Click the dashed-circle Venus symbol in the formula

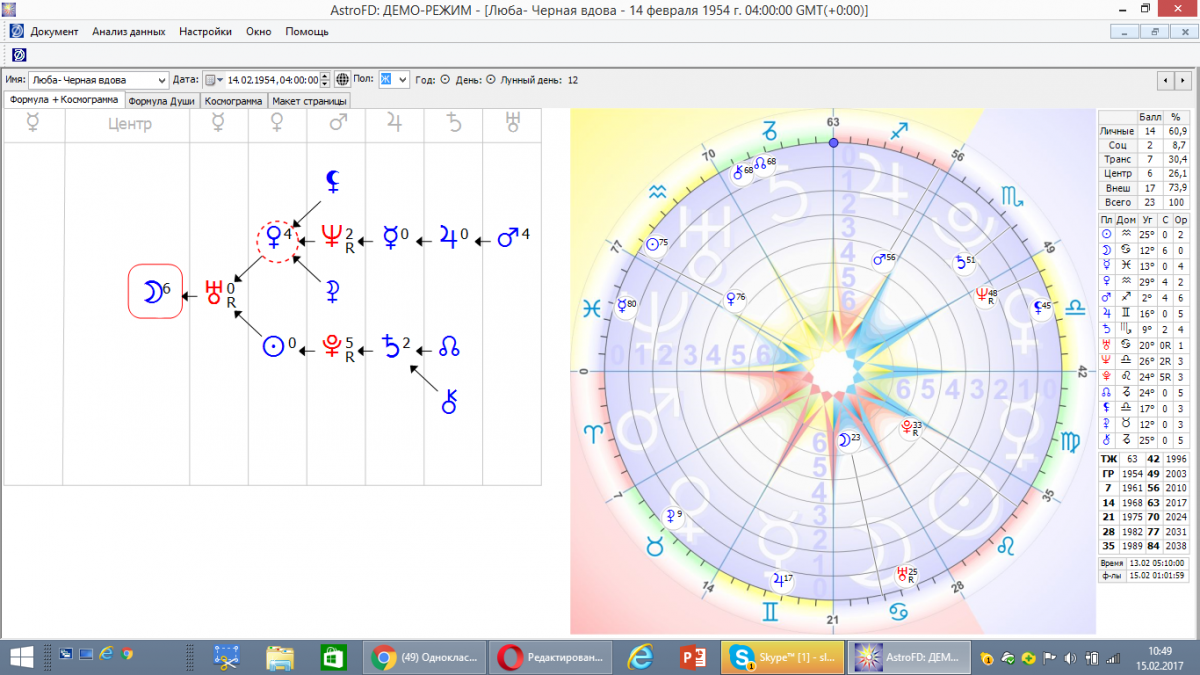pyautogui.click(x=273, y=239)
